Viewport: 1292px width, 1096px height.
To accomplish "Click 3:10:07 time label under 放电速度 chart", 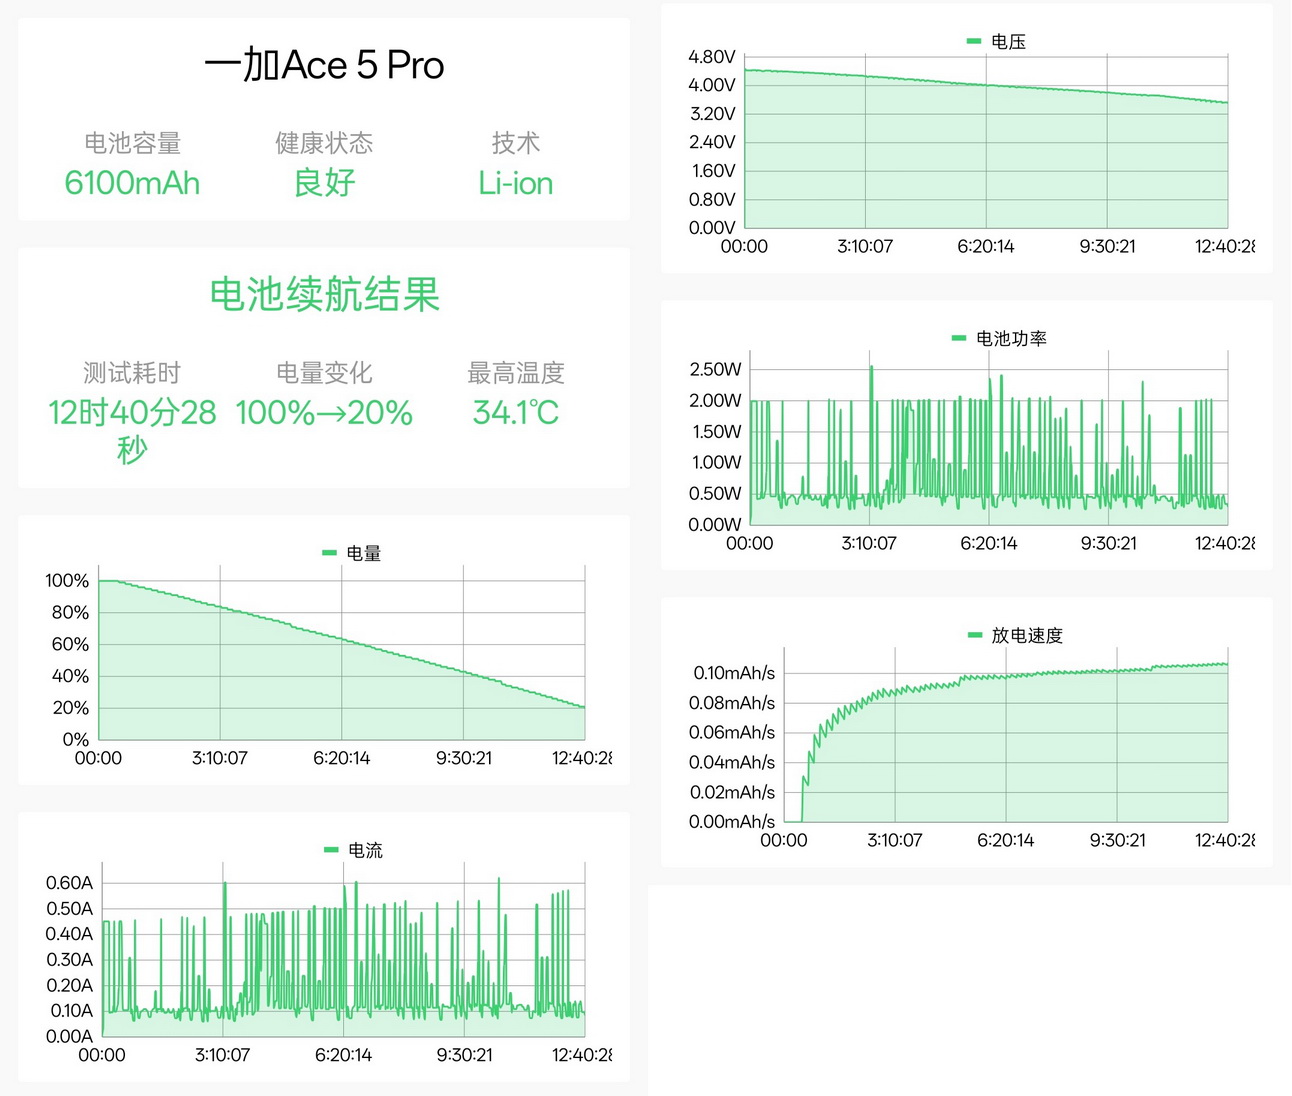I will pos(895,841).
